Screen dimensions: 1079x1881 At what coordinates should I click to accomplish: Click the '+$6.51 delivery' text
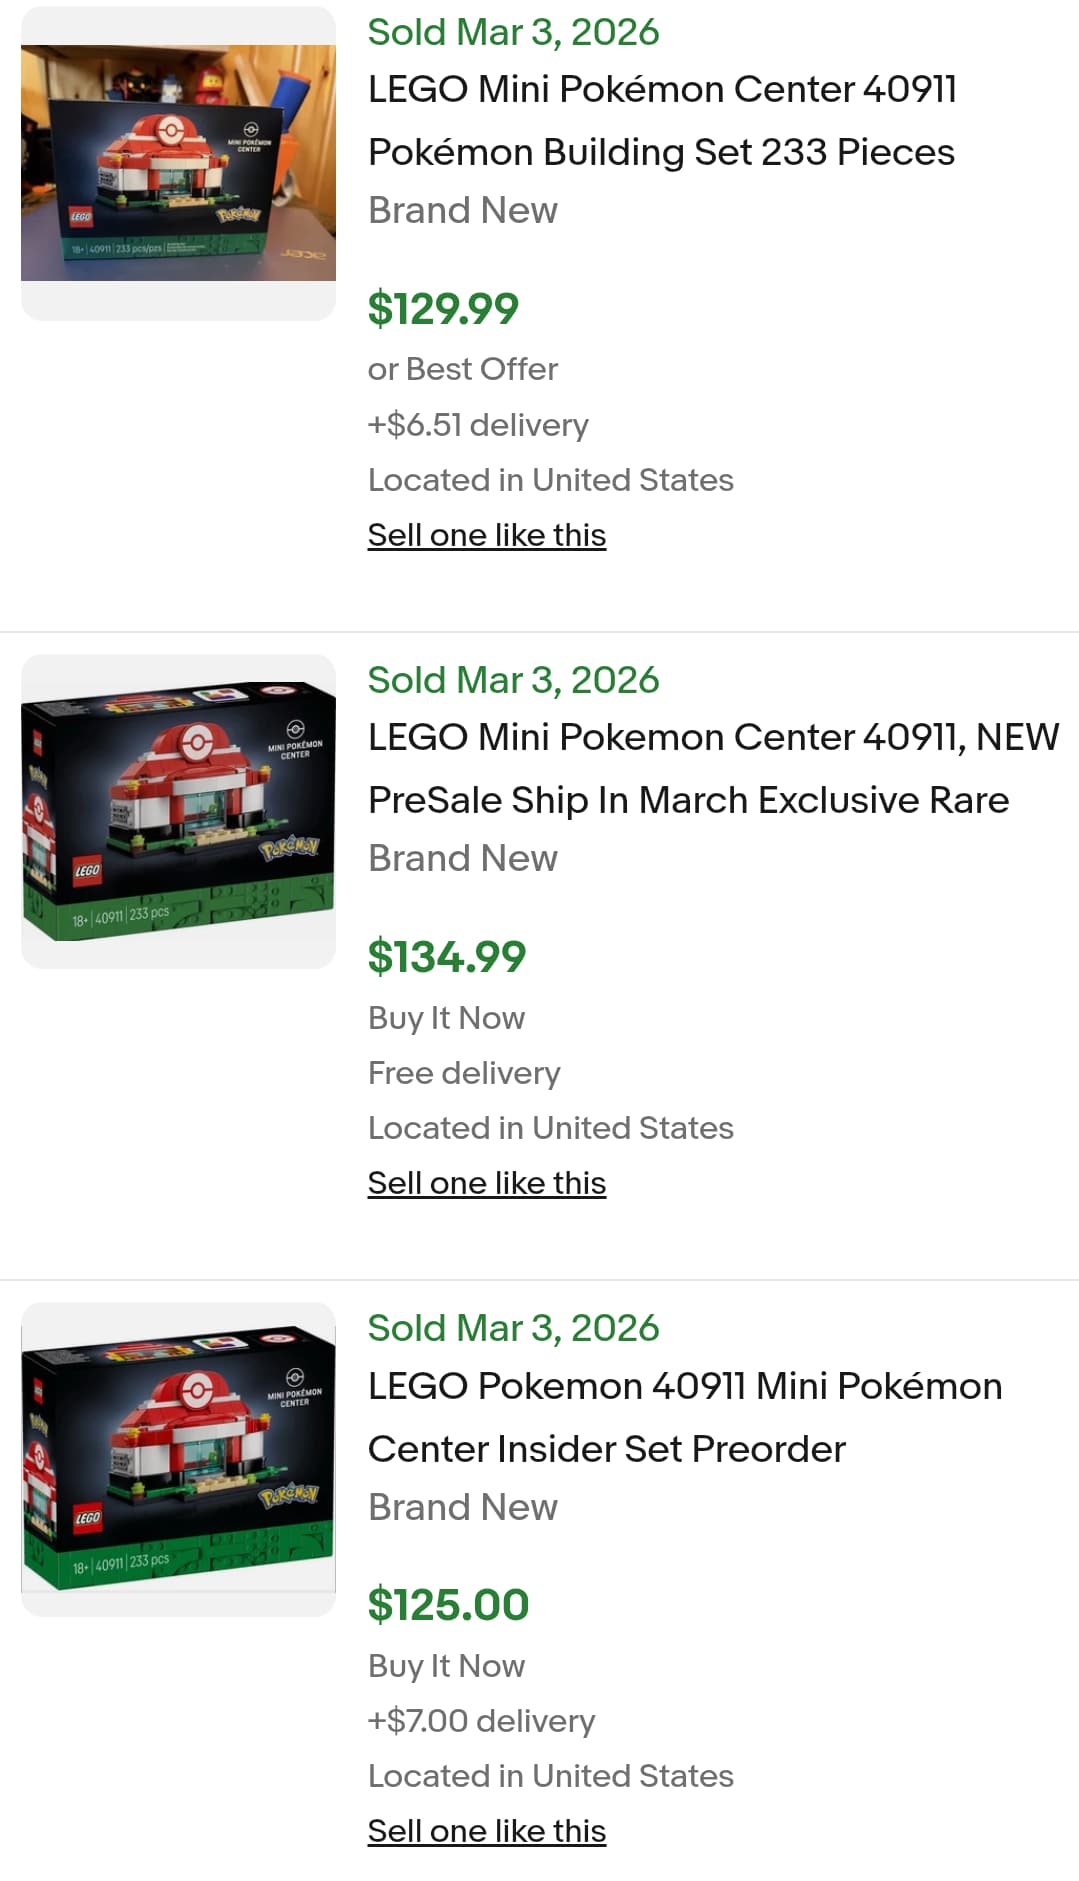click(x=478, y=425)
